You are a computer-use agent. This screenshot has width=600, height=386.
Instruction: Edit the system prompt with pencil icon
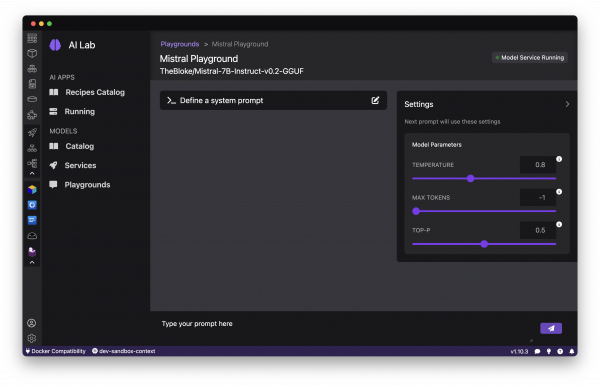tap(375, 100)
